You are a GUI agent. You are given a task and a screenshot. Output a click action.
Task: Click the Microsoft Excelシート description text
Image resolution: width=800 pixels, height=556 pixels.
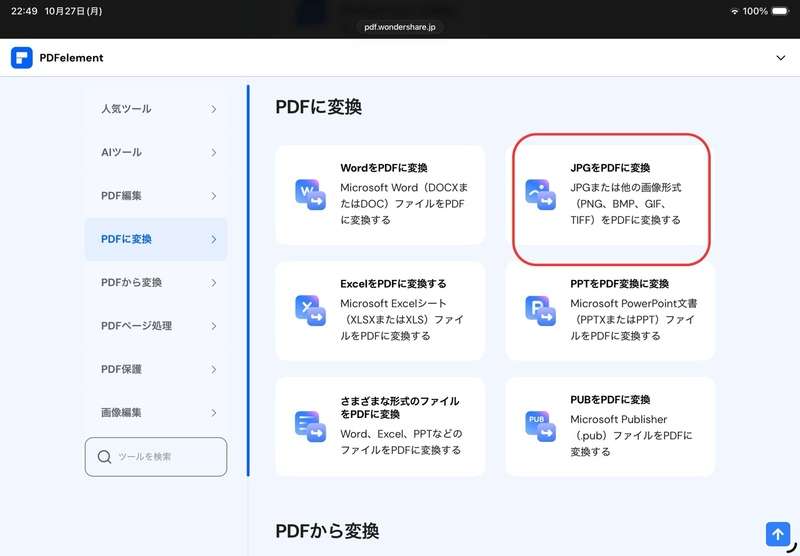pyautogui.click(x=402, y=319)
